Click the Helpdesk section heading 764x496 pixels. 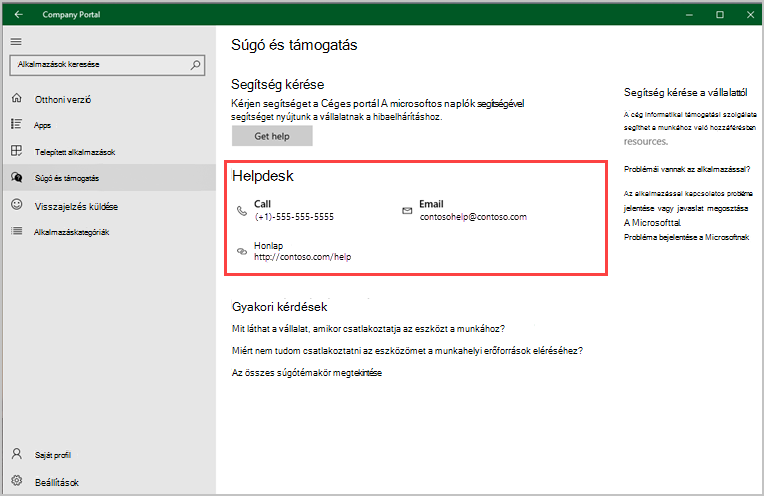(263, 176)
